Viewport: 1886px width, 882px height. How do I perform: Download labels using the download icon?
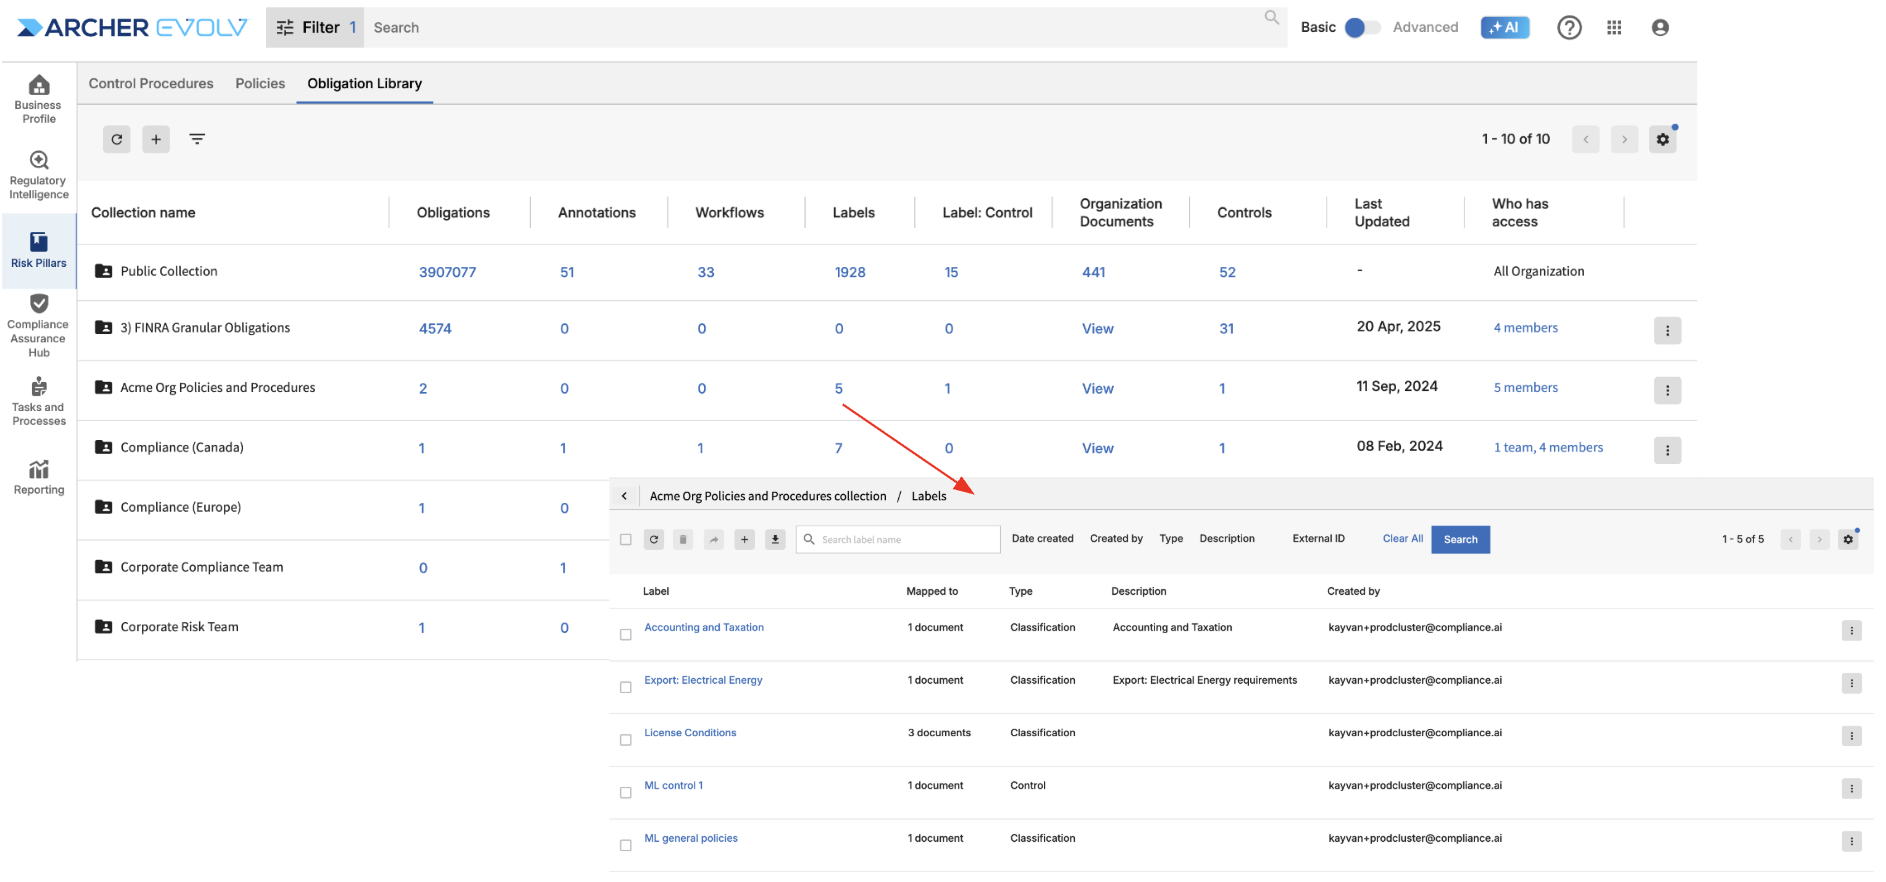pyautogui.click(x=775, y=540)
